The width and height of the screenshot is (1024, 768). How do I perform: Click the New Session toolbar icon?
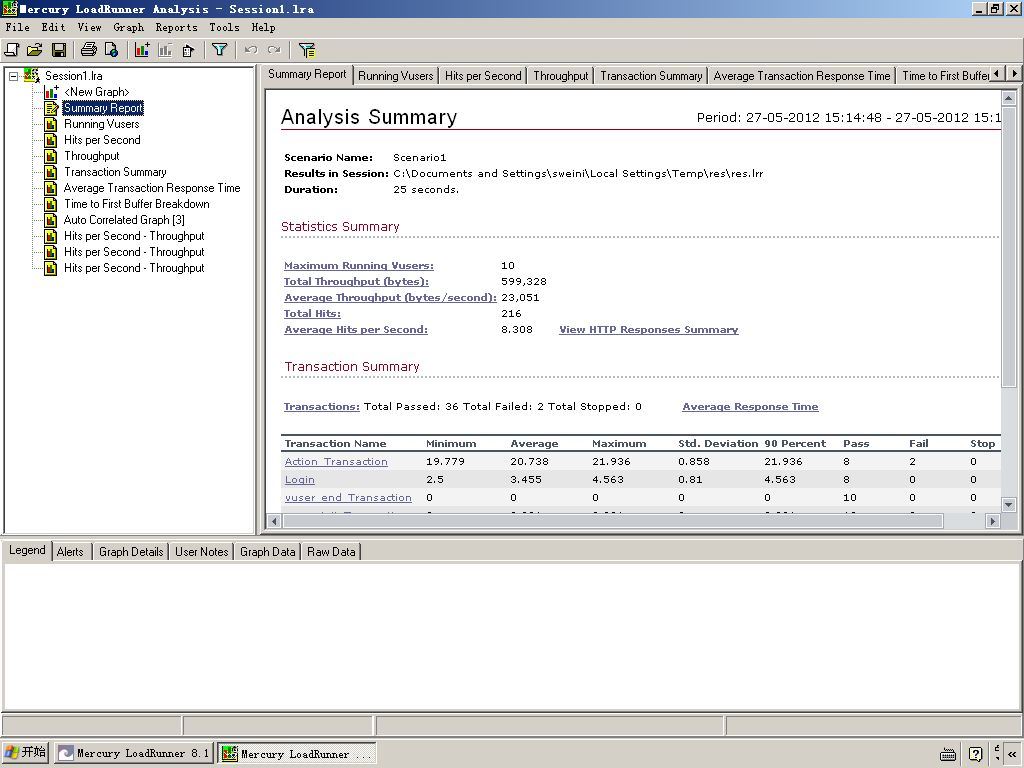pos(12,49)
